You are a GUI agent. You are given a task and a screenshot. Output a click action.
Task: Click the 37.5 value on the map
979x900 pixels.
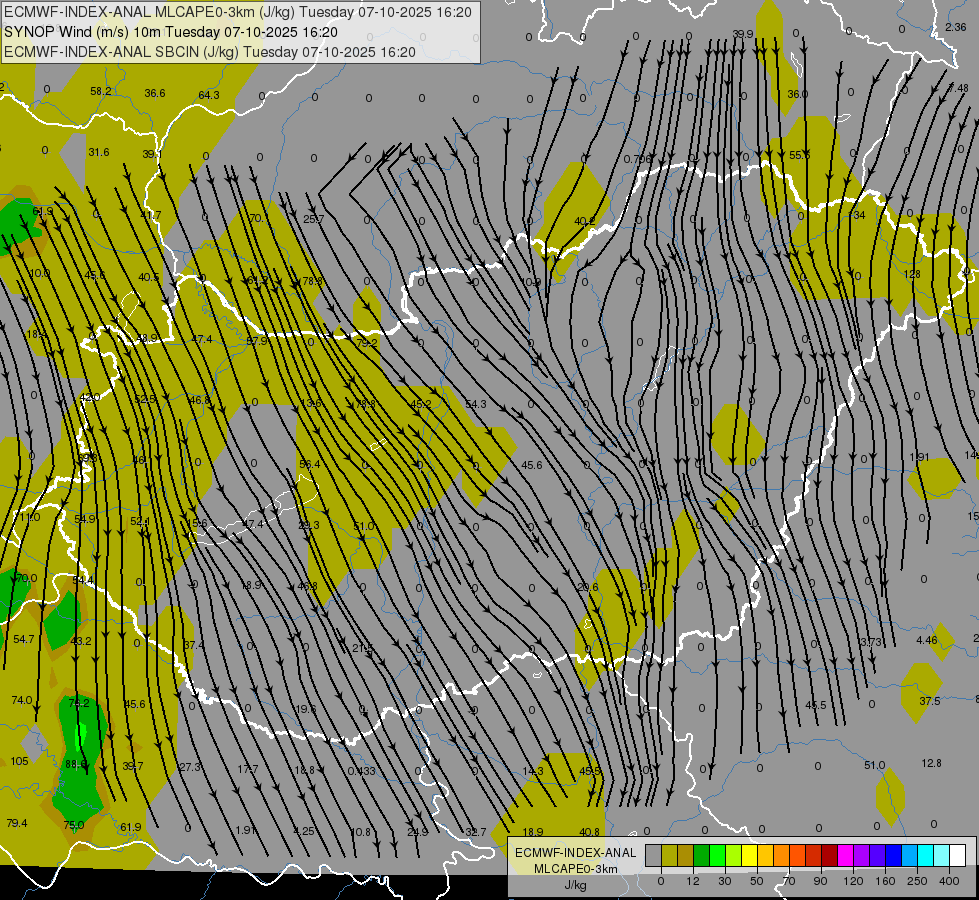pyautogui.click(x=930, y=701)
